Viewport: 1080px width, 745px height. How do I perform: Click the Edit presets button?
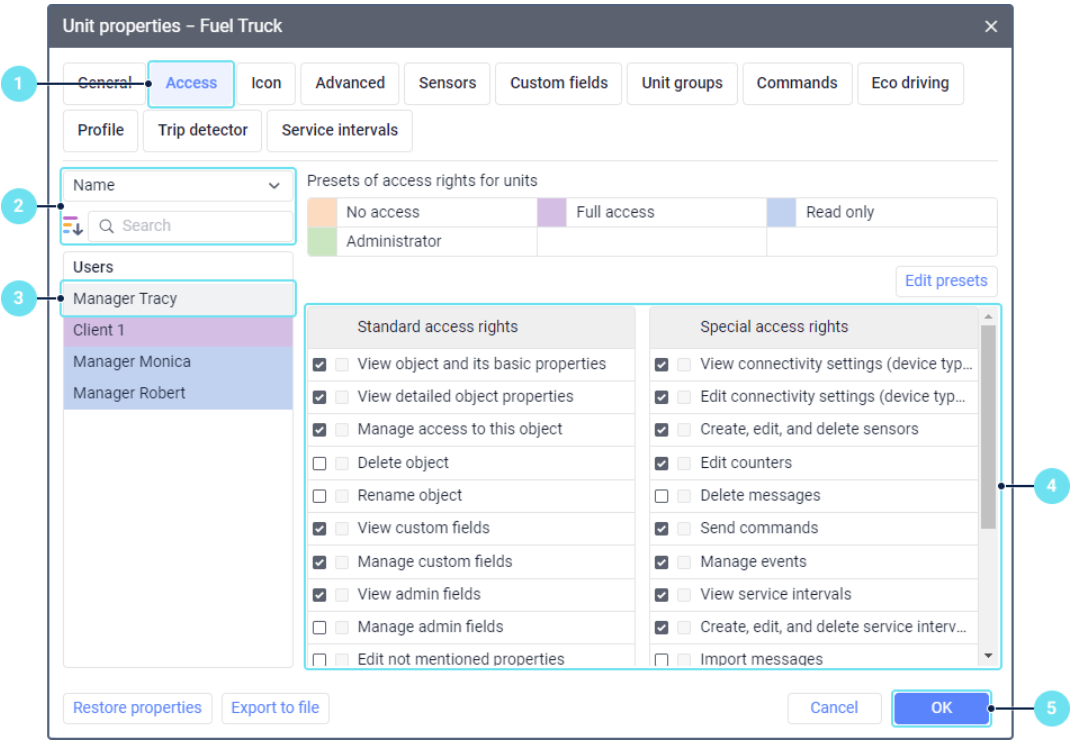(945, 281)
